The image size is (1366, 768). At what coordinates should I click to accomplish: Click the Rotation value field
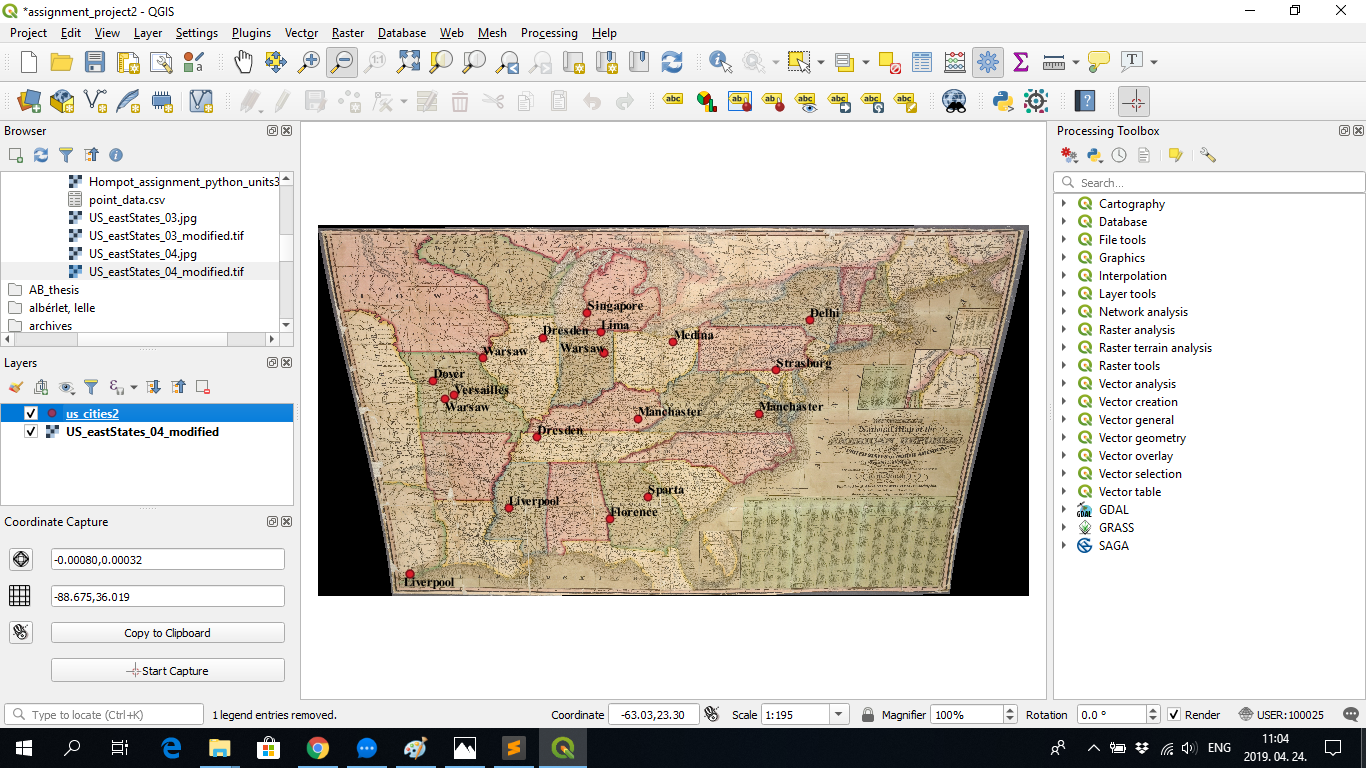click(x=1109, y=715)
